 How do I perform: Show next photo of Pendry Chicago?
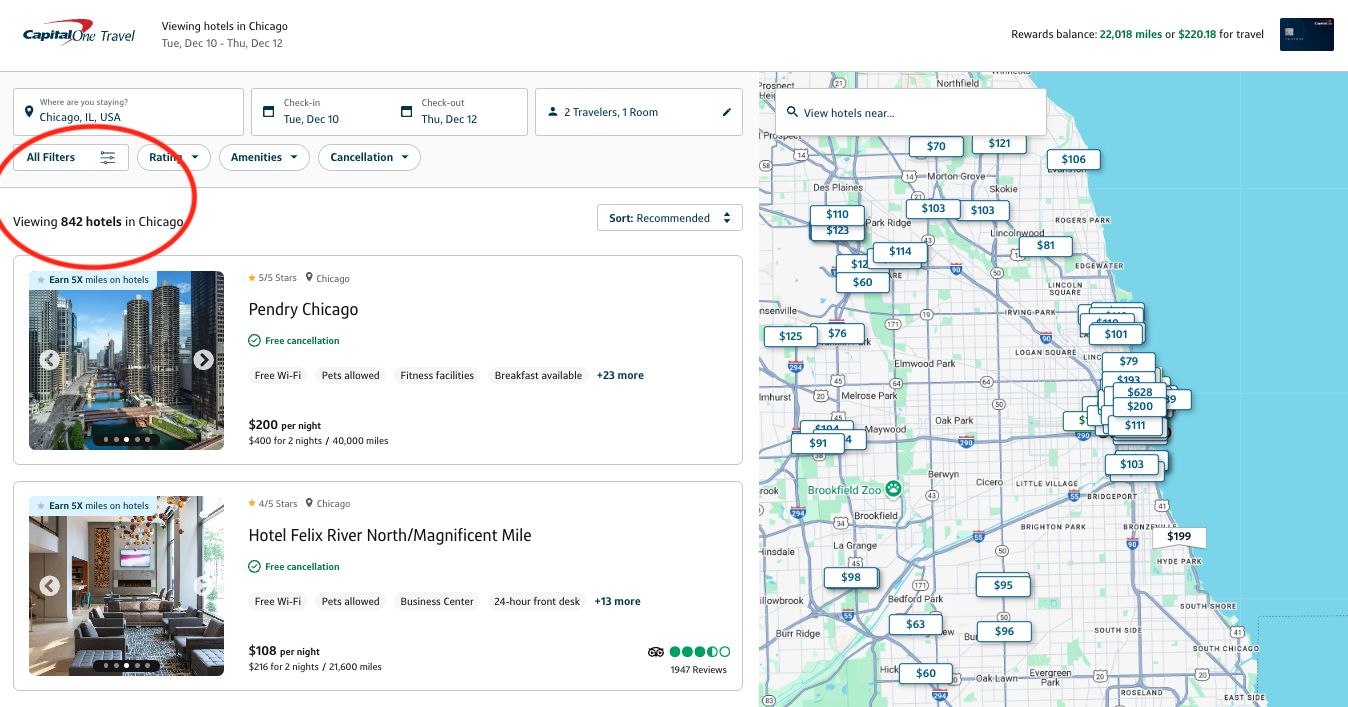[x=203, y=360]
